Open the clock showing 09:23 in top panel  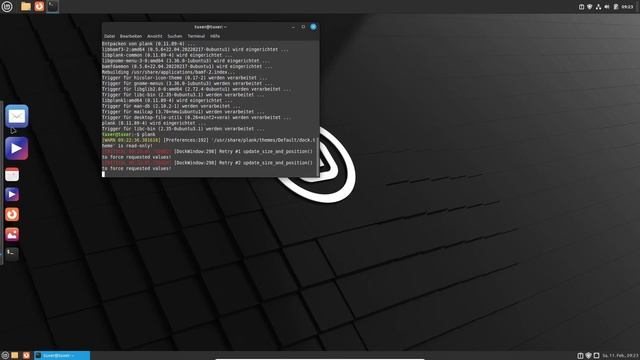[x=627, y=7]
